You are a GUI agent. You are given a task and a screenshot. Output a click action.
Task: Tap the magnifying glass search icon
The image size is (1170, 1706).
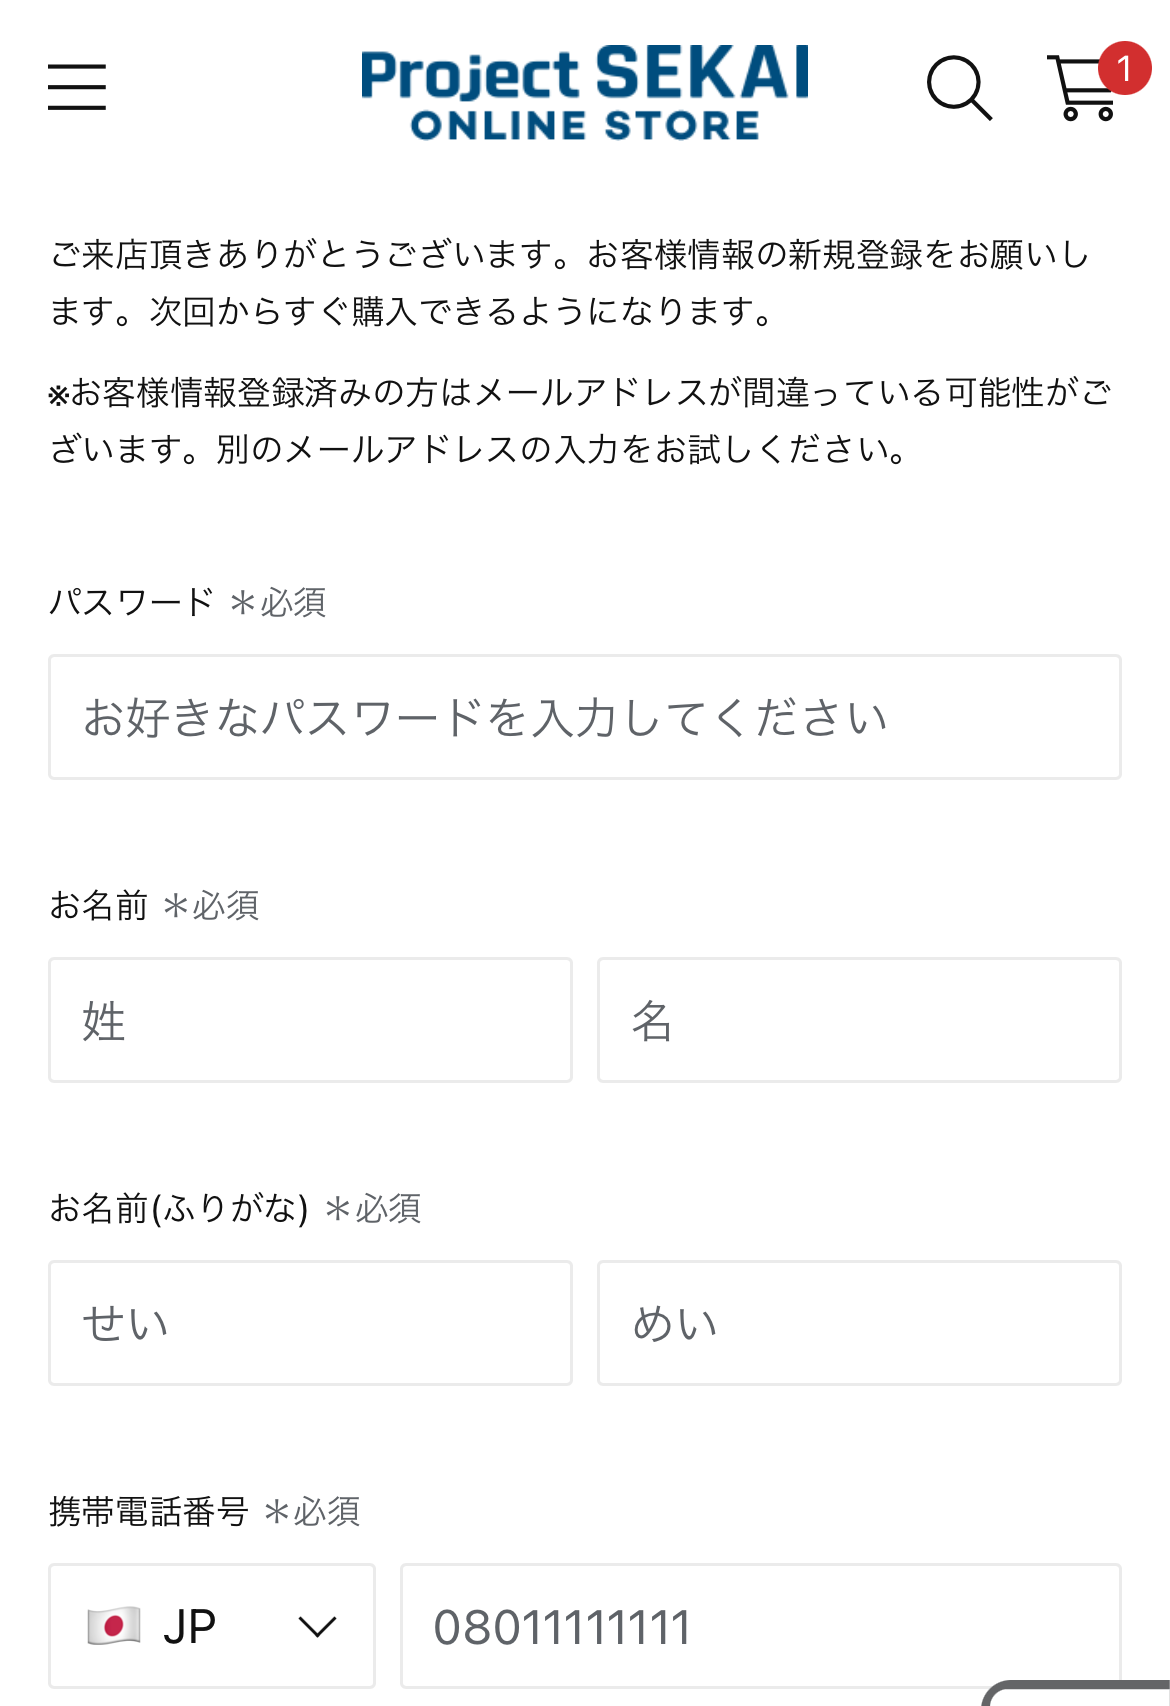click(959, 88)
